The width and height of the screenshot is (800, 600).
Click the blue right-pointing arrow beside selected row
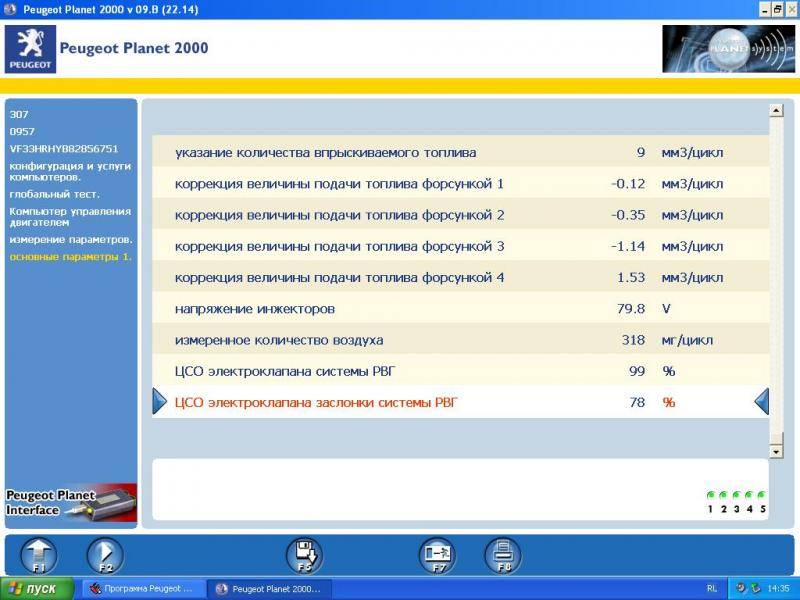[x=160, y=402]
